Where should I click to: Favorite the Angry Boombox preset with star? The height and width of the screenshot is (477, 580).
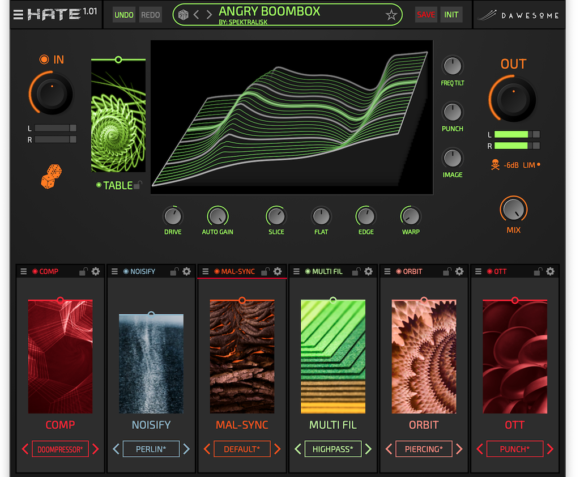391,15
